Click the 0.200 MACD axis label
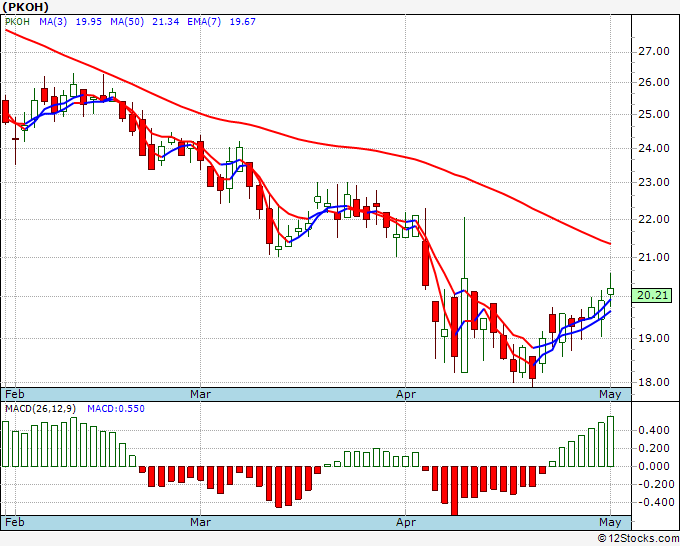 point(654,448)
